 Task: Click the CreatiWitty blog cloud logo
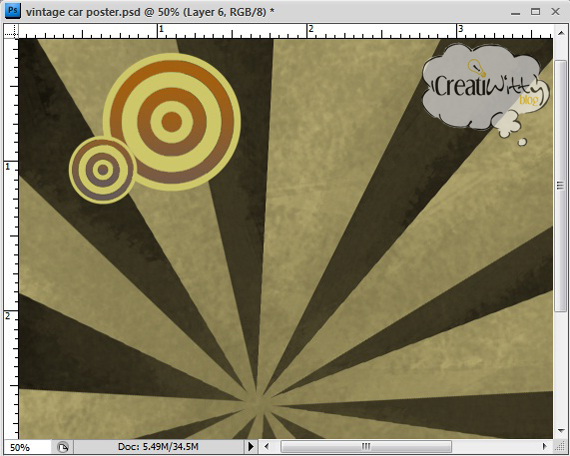coord(486,91)
